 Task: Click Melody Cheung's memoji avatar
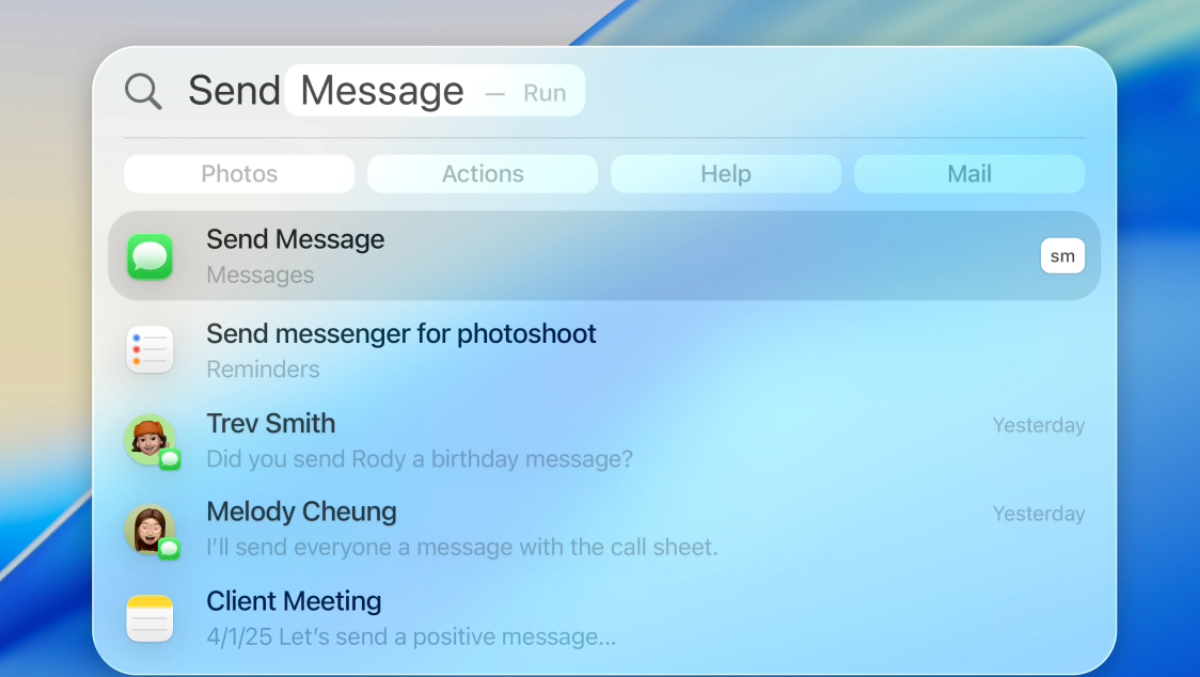tap(149, 528)
